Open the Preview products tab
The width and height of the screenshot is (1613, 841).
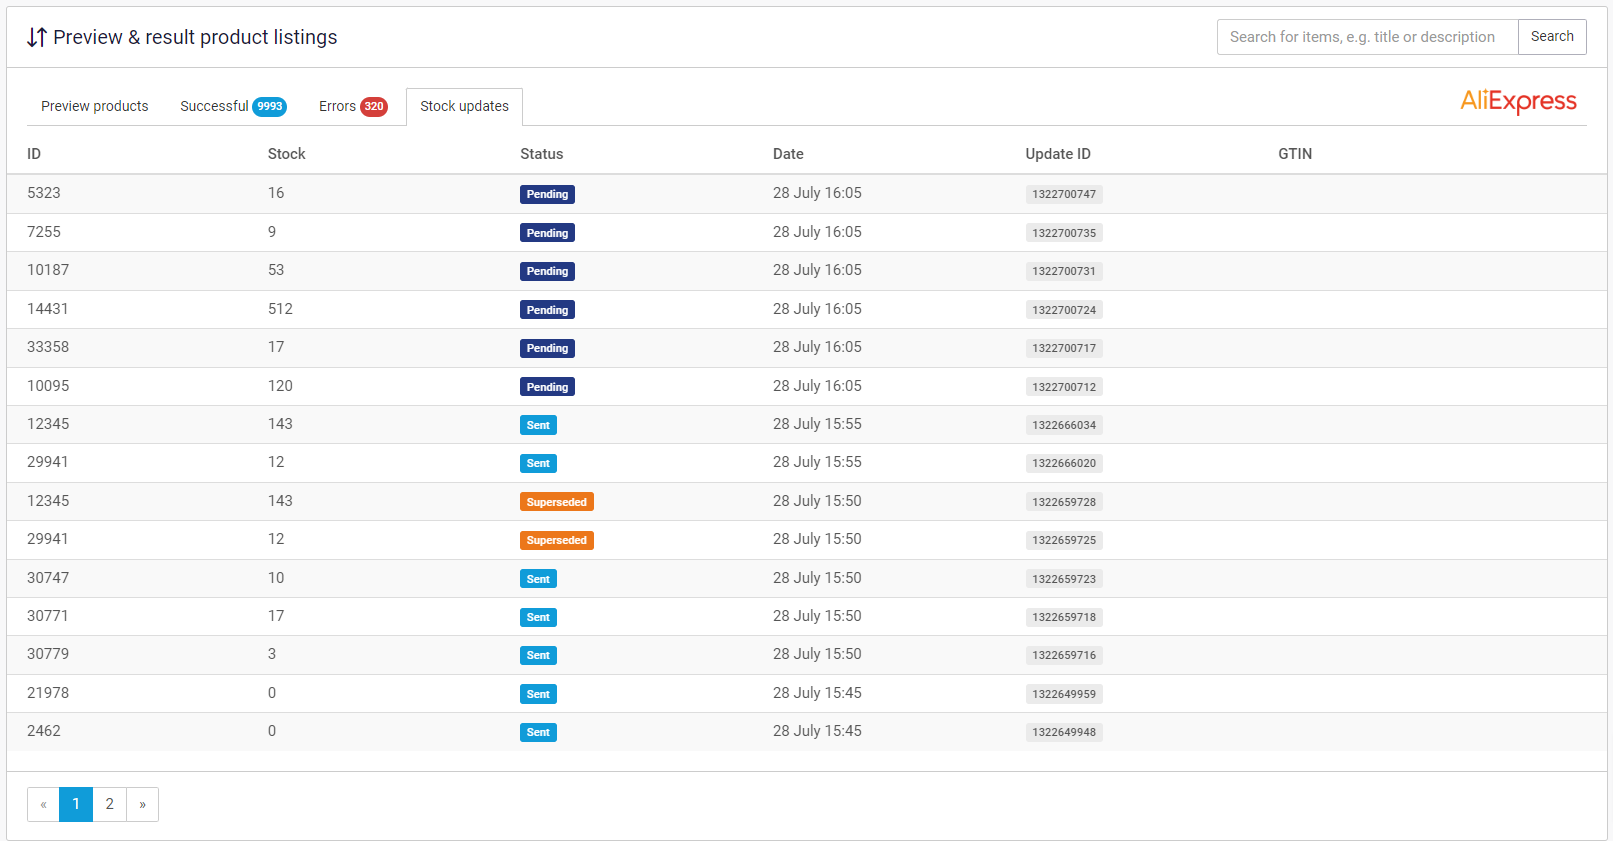click(x=94, y=106)
